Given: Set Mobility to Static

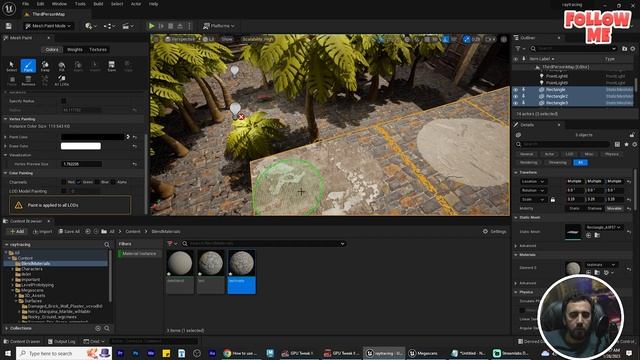Looking at the screenshot, I should click(574, 208).
